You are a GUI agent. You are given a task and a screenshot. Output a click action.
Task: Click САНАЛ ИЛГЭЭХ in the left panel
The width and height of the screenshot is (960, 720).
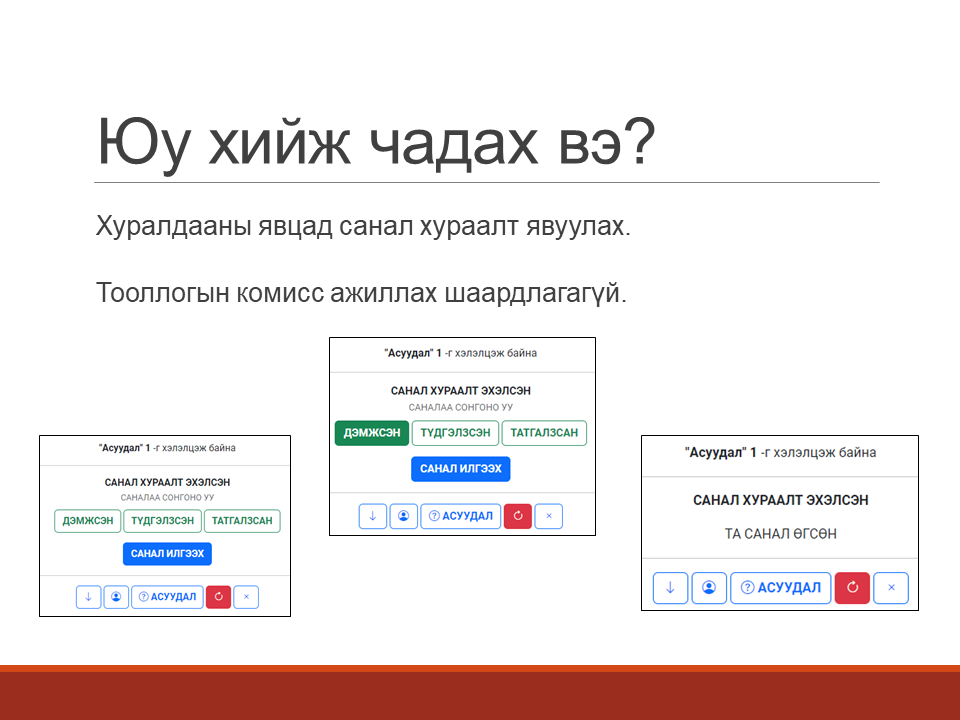[167, 553]
